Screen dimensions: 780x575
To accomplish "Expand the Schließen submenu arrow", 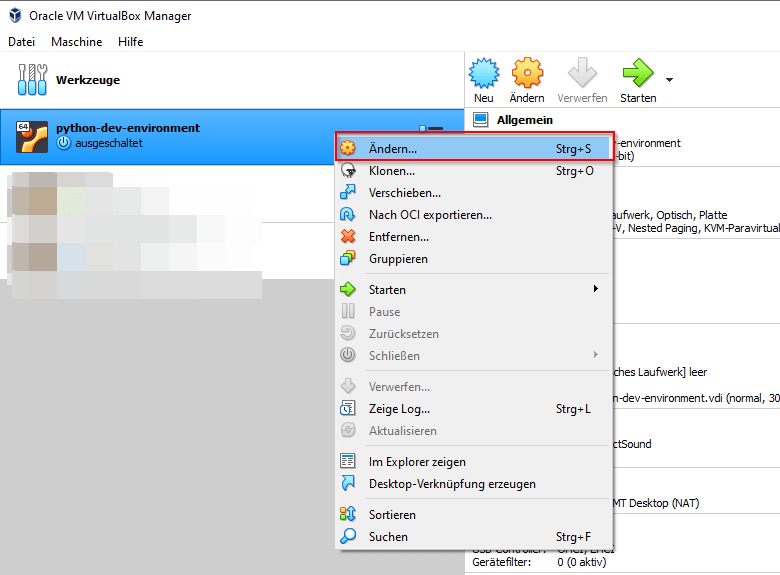I will pos(595,355).
